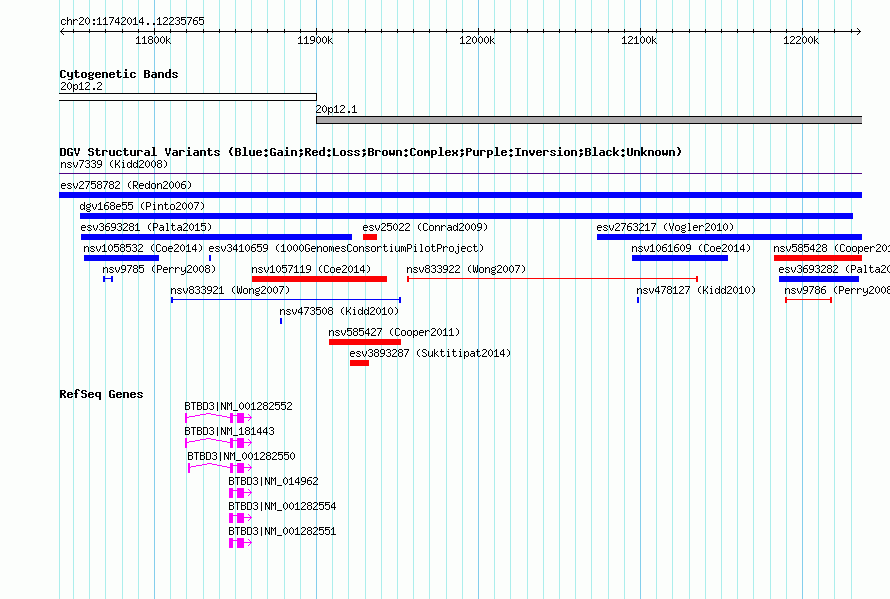Viewport: 890px width, 599px height.
Task: Click the BTBD3|NM_001282550 transcript label
Action: (x=241, y=456)
